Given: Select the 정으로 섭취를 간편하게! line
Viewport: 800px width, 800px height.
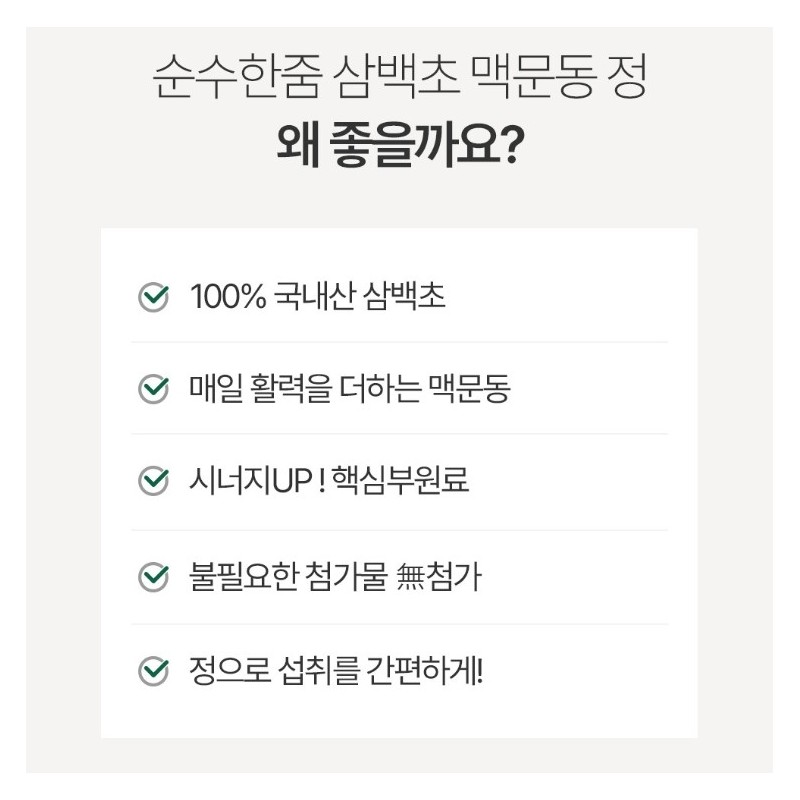Looking at the screenshot, I should [x=336, y=670].
